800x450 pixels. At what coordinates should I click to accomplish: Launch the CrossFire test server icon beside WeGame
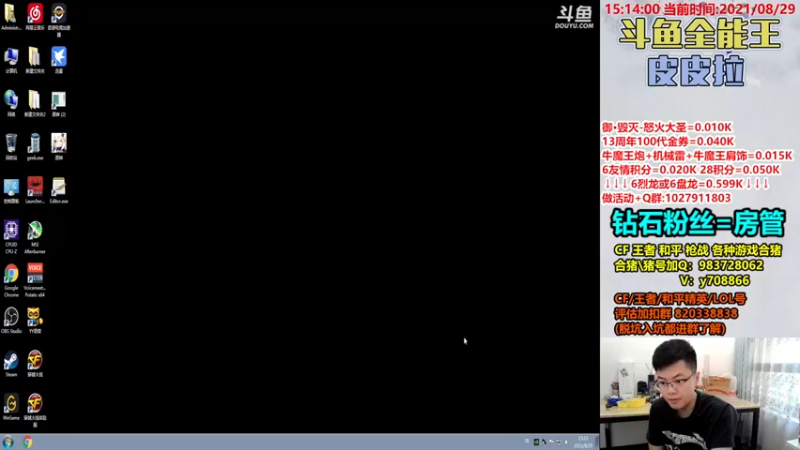coord(35,410)
